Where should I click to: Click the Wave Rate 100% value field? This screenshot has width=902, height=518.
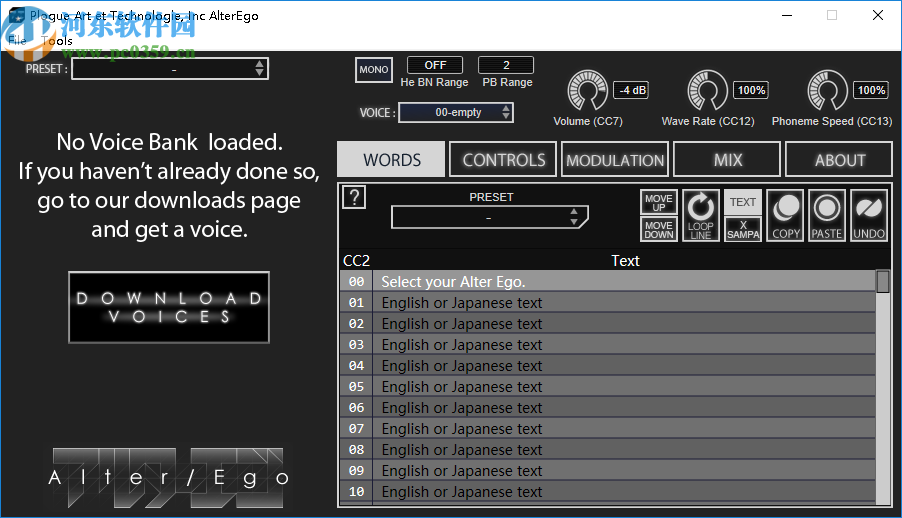click(x=751, y=90)
